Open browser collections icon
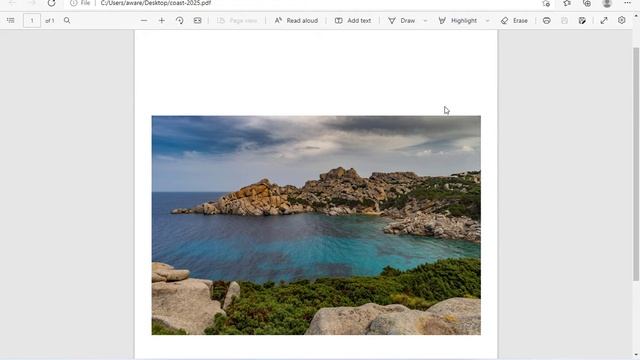Viewport: 640px width, 360px height. click(x=587, y=3)
